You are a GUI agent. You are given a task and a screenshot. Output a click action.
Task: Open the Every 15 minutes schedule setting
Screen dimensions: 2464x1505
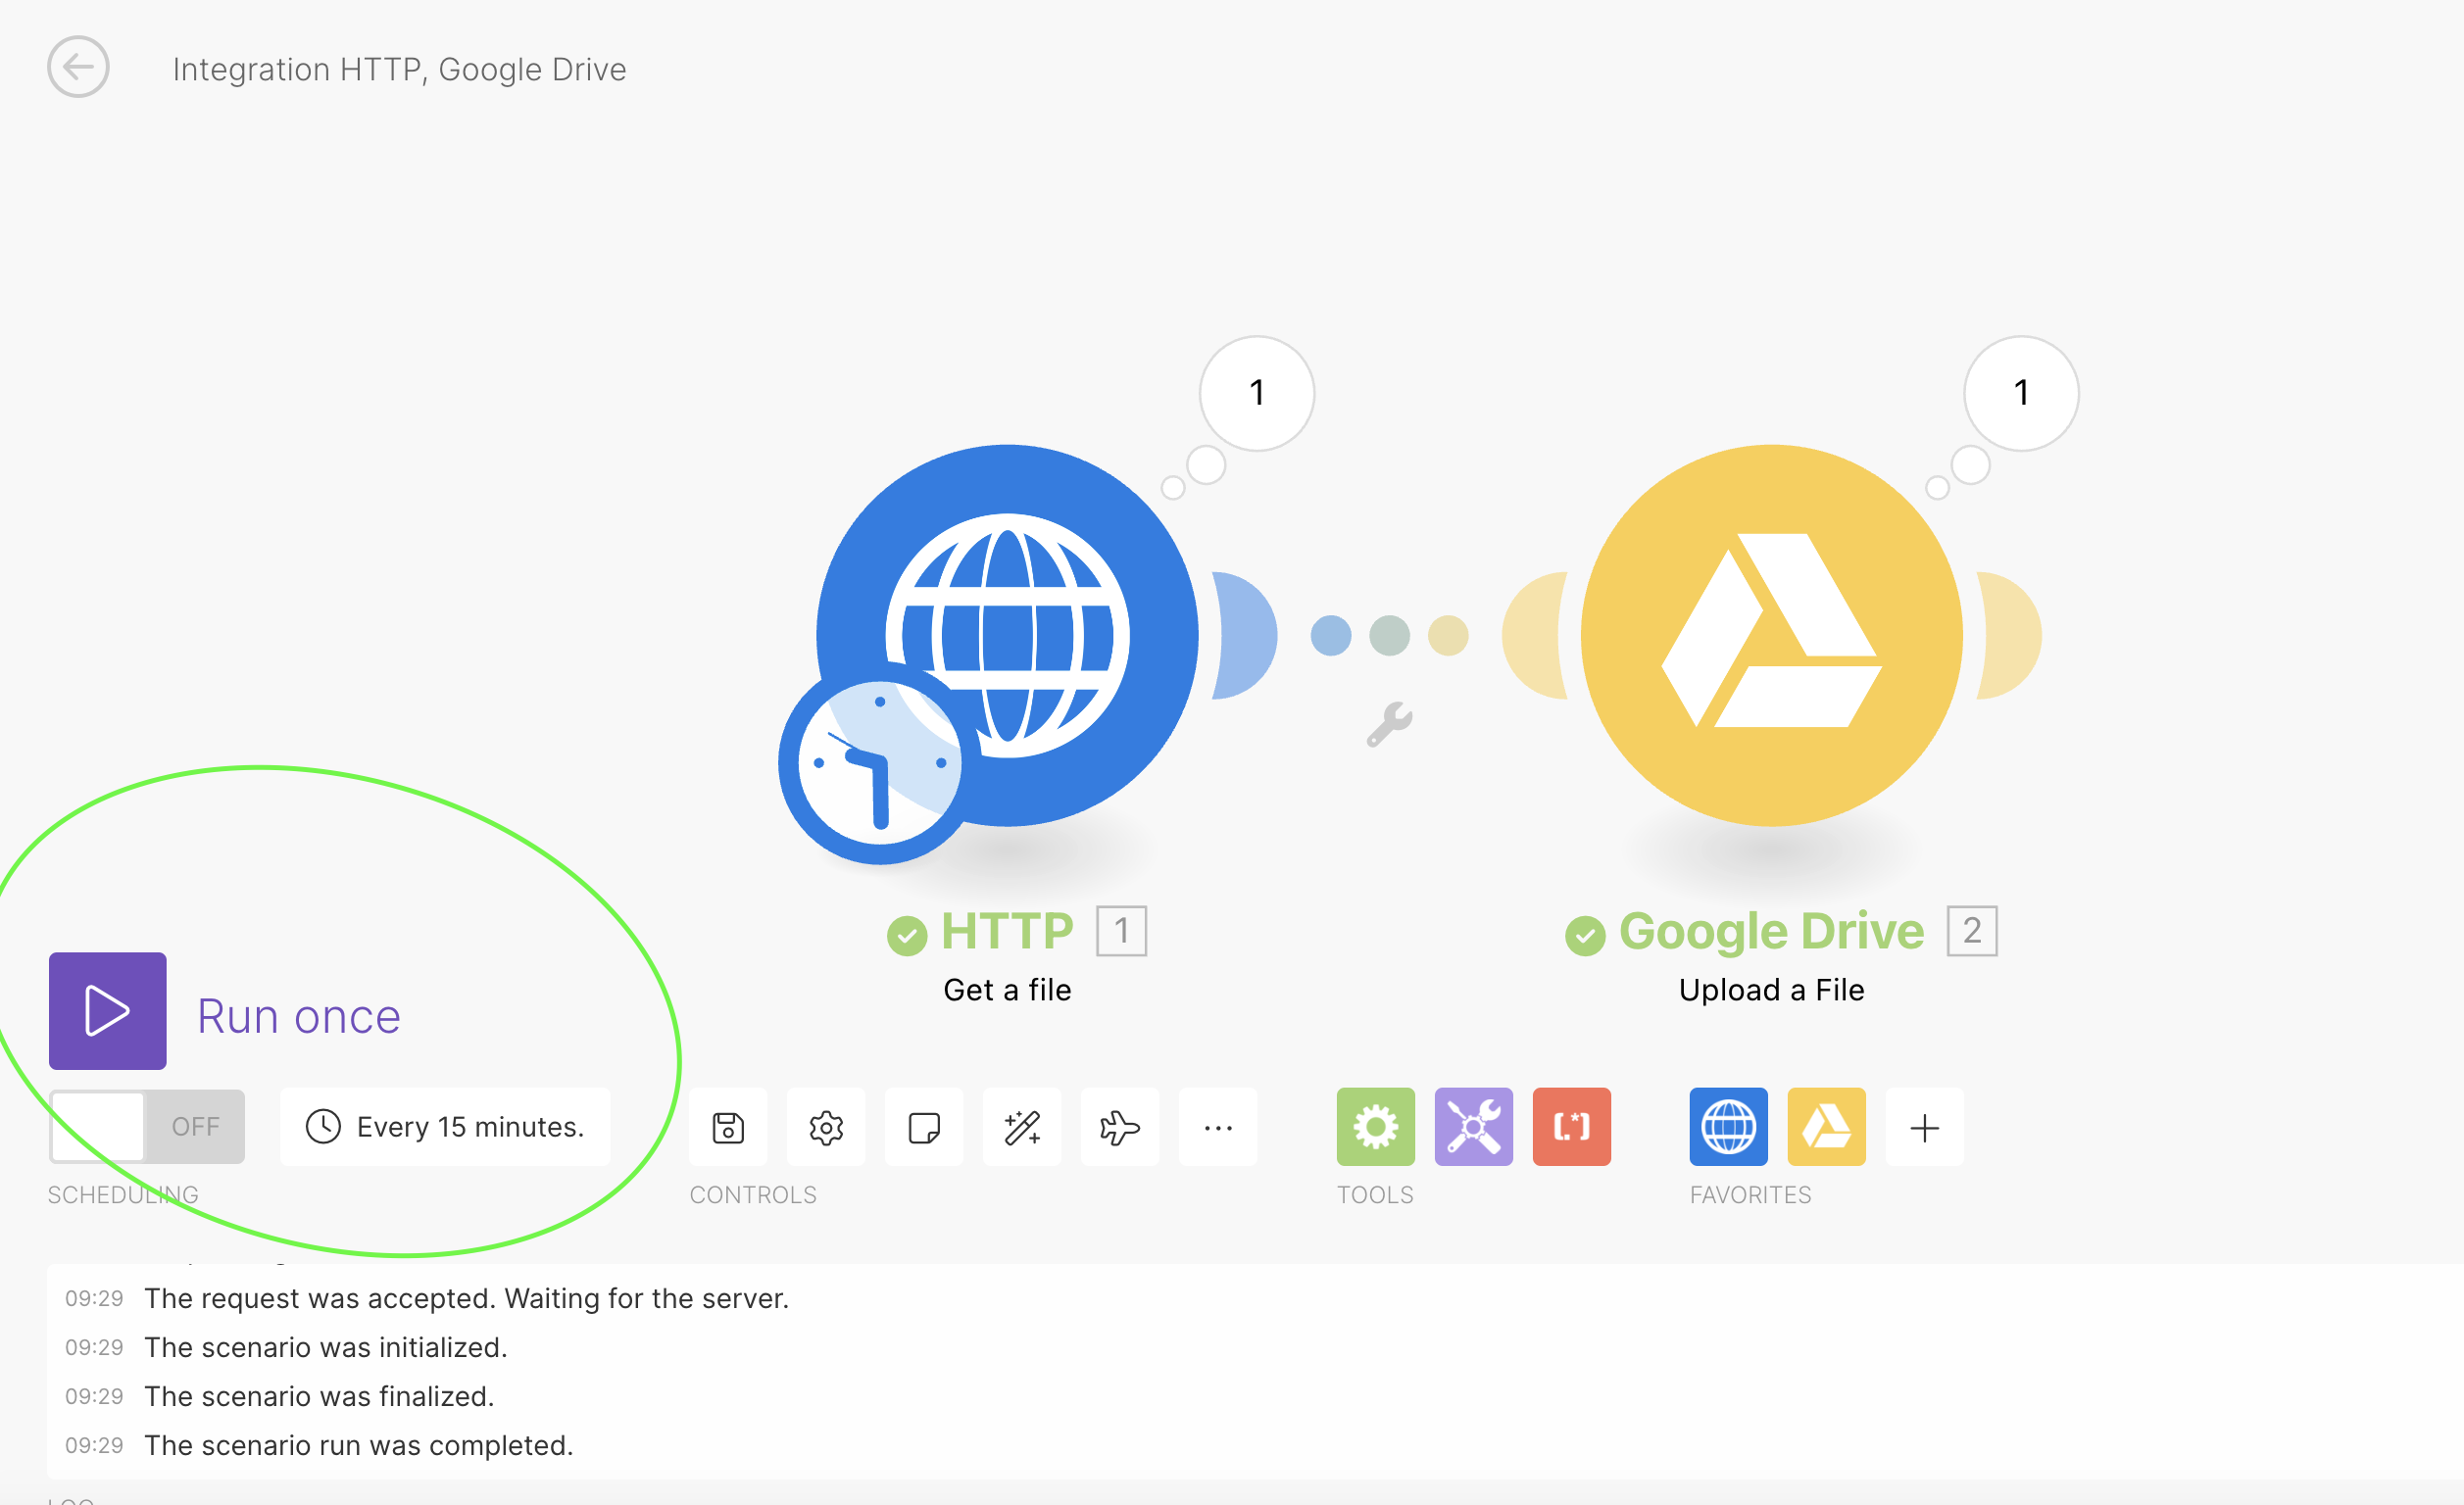pos(445,1127)
